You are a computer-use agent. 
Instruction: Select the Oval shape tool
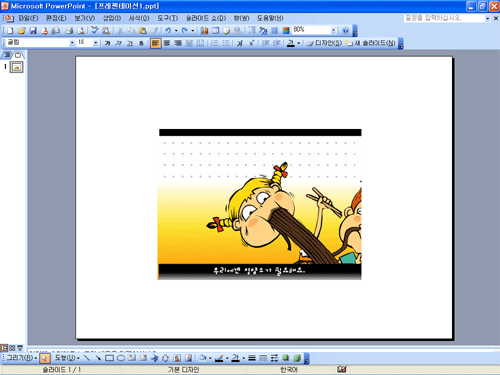pyautogui.click(x=121, y=358)
